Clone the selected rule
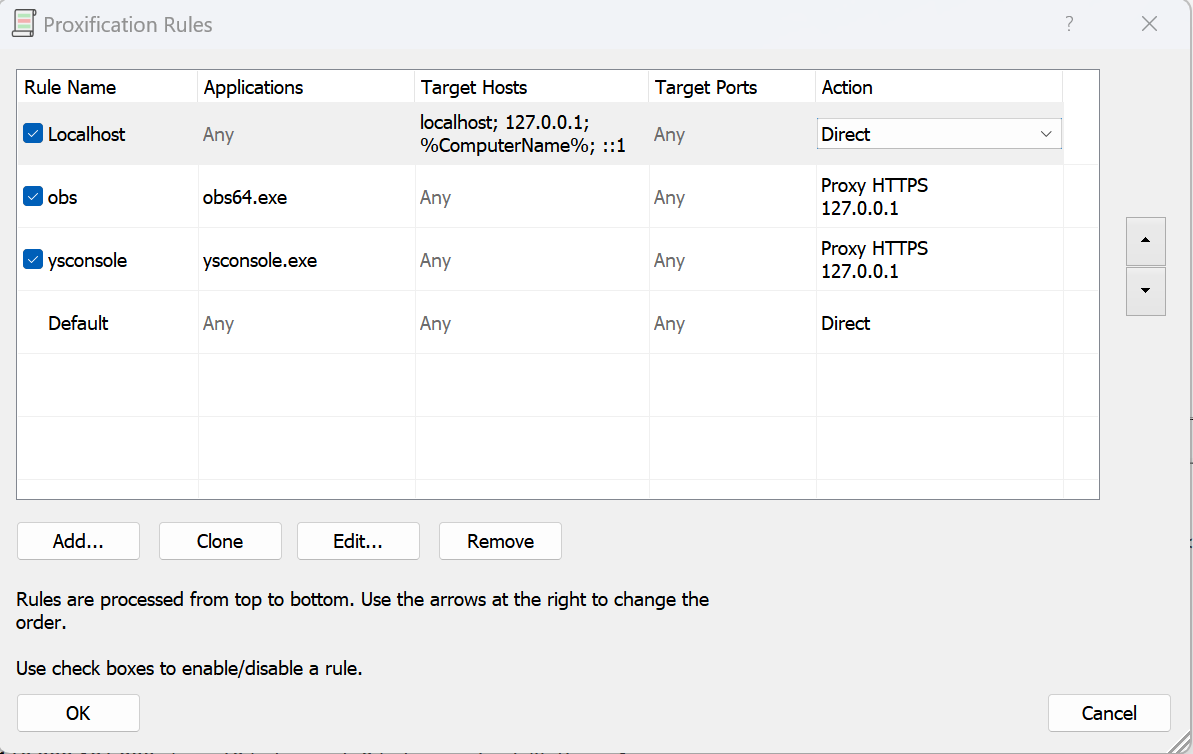1193x754 pixels. (x=220, y=541)
